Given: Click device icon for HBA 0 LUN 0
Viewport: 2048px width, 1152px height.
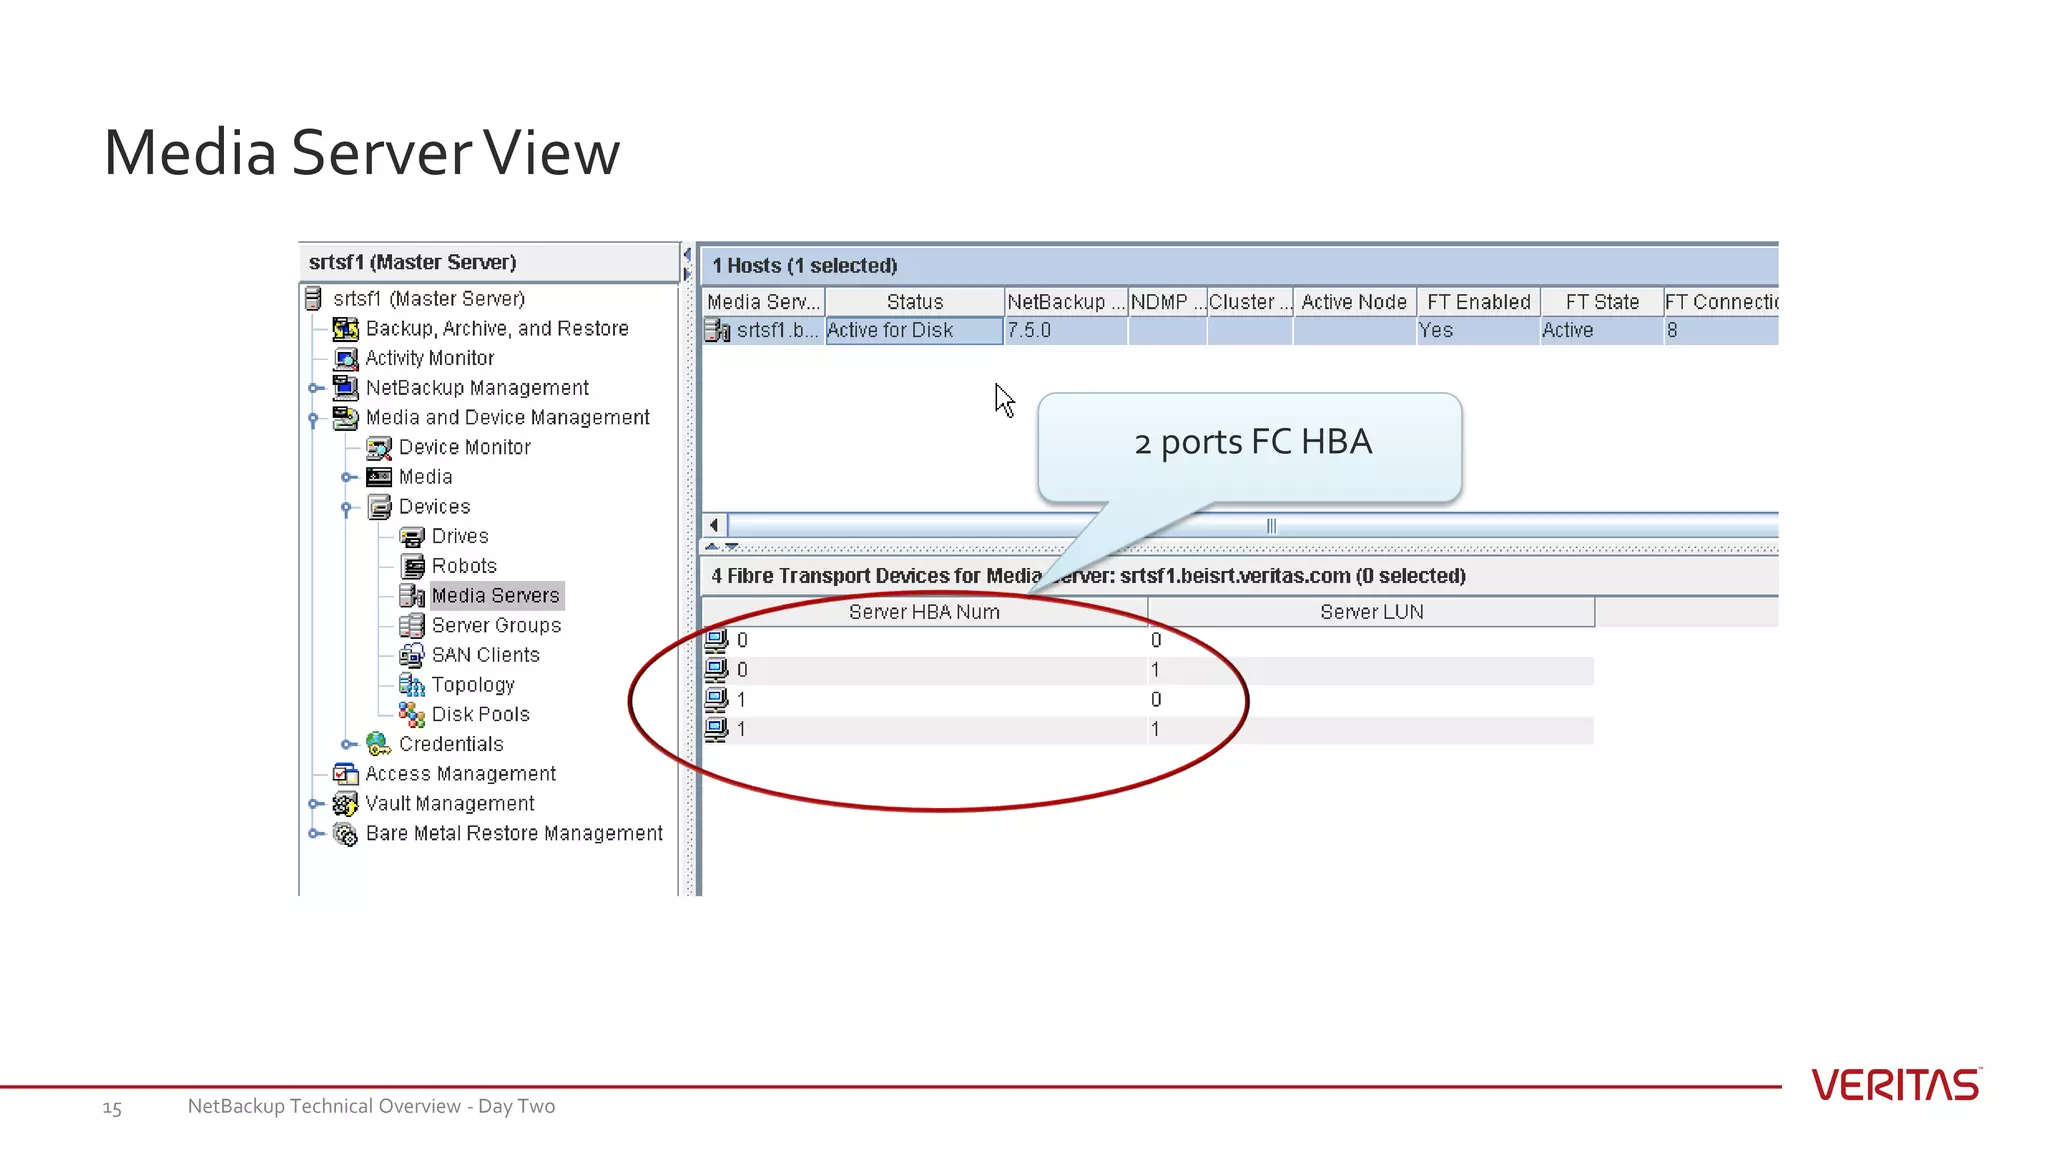Looking at the screenshot, I should click(x=716, y=640).
